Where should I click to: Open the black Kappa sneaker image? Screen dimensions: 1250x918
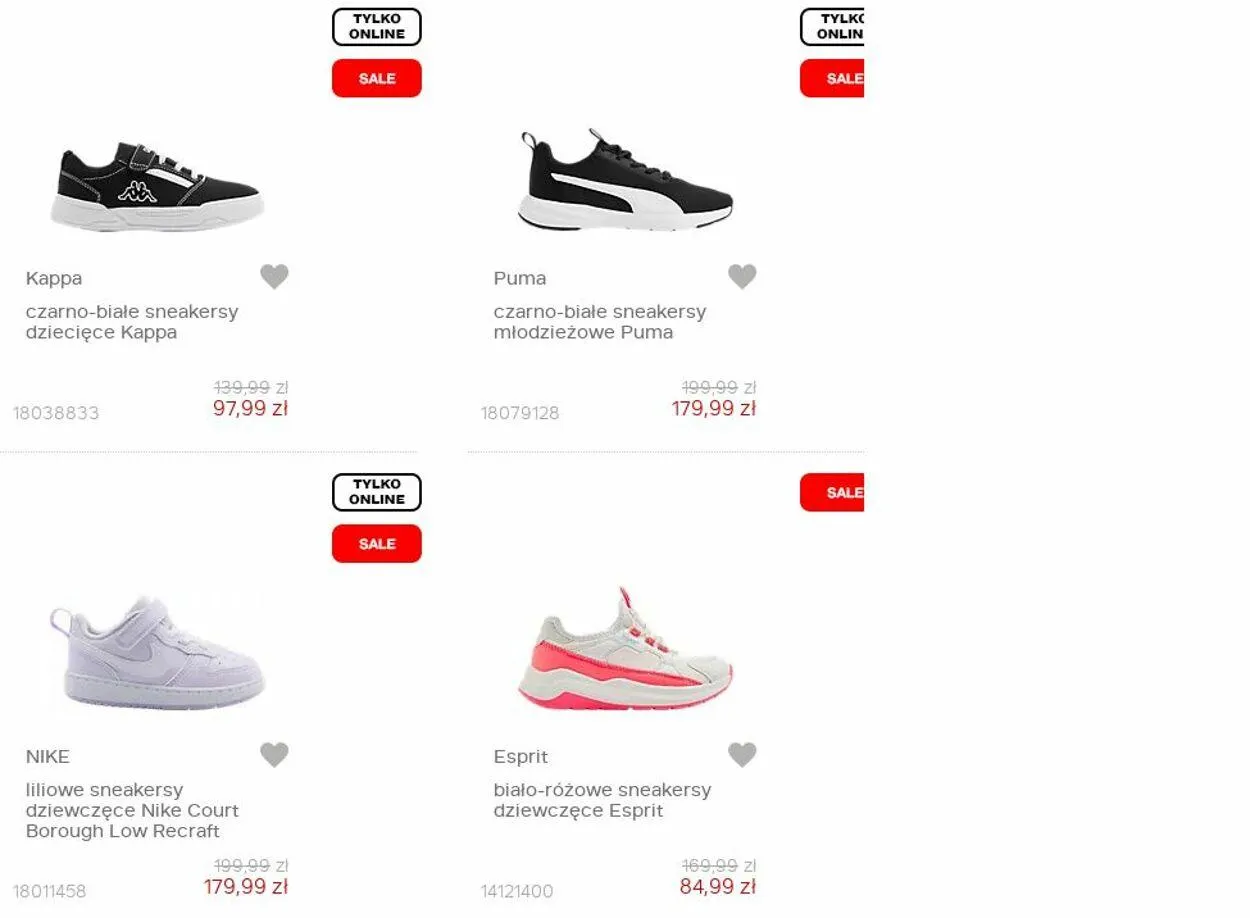point(157,187)
